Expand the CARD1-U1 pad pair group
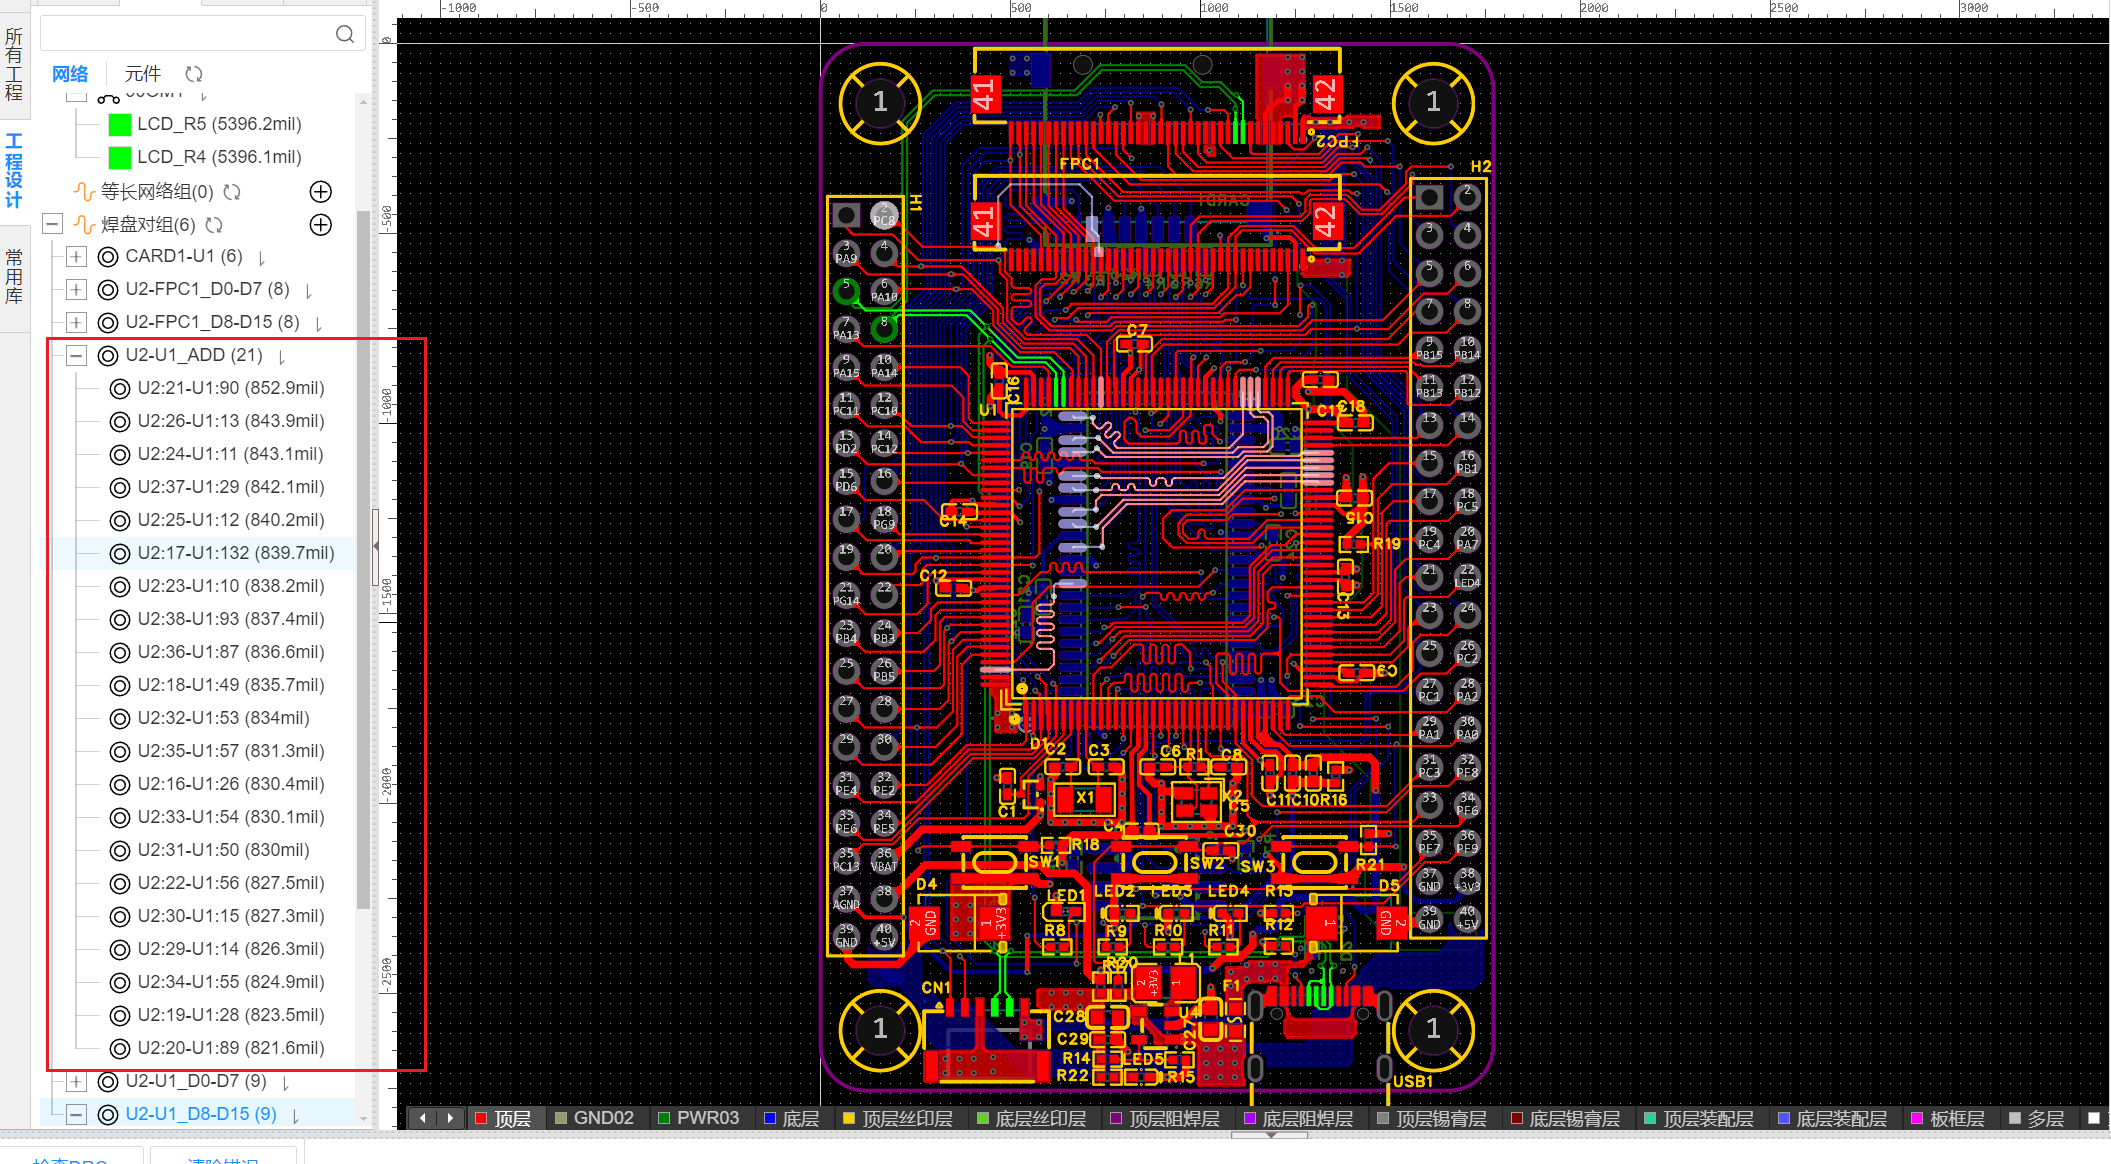Viewport: 2111px width, 1164px height. point(76,256)
